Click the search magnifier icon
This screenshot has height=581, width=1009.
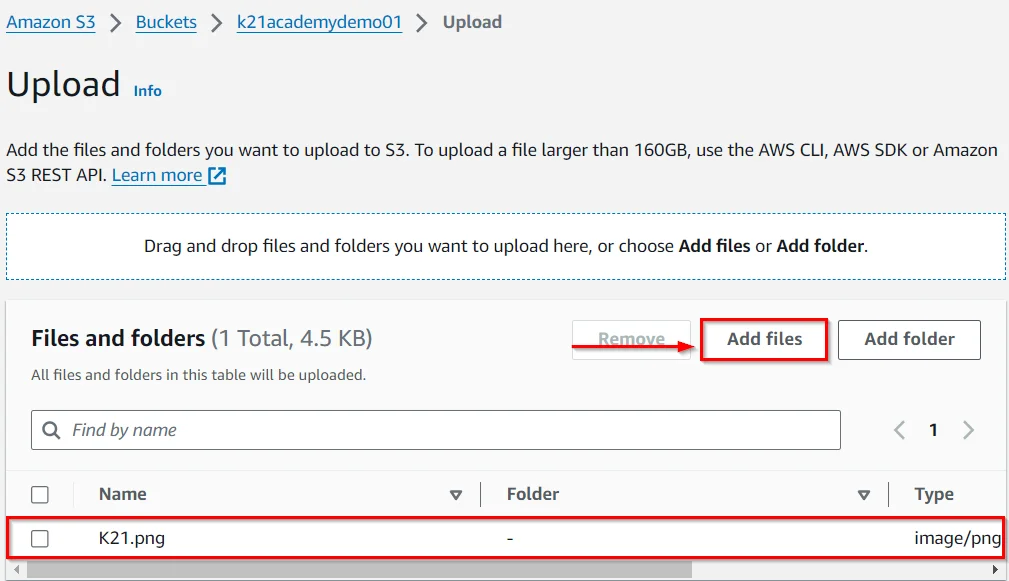(x=52, y=430)
